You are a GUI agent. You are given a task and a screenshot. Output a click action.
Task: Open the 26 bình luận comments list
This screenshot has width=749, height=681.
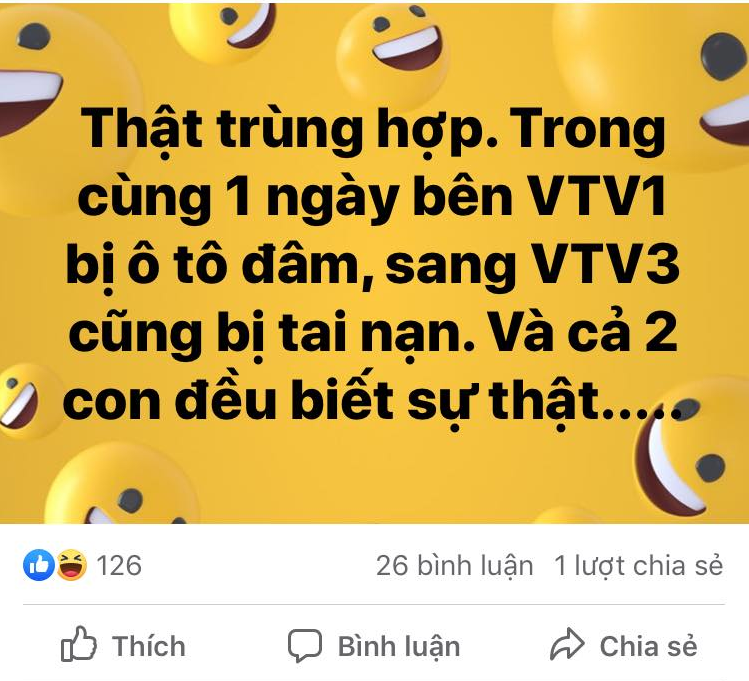tap(454, 566)
